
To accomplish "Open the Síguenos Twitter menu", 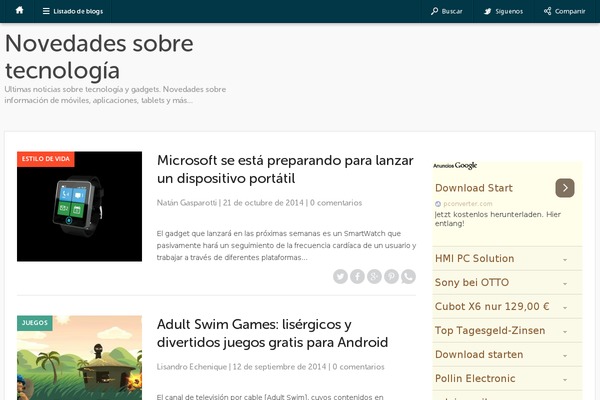I will tap(503, 11).
